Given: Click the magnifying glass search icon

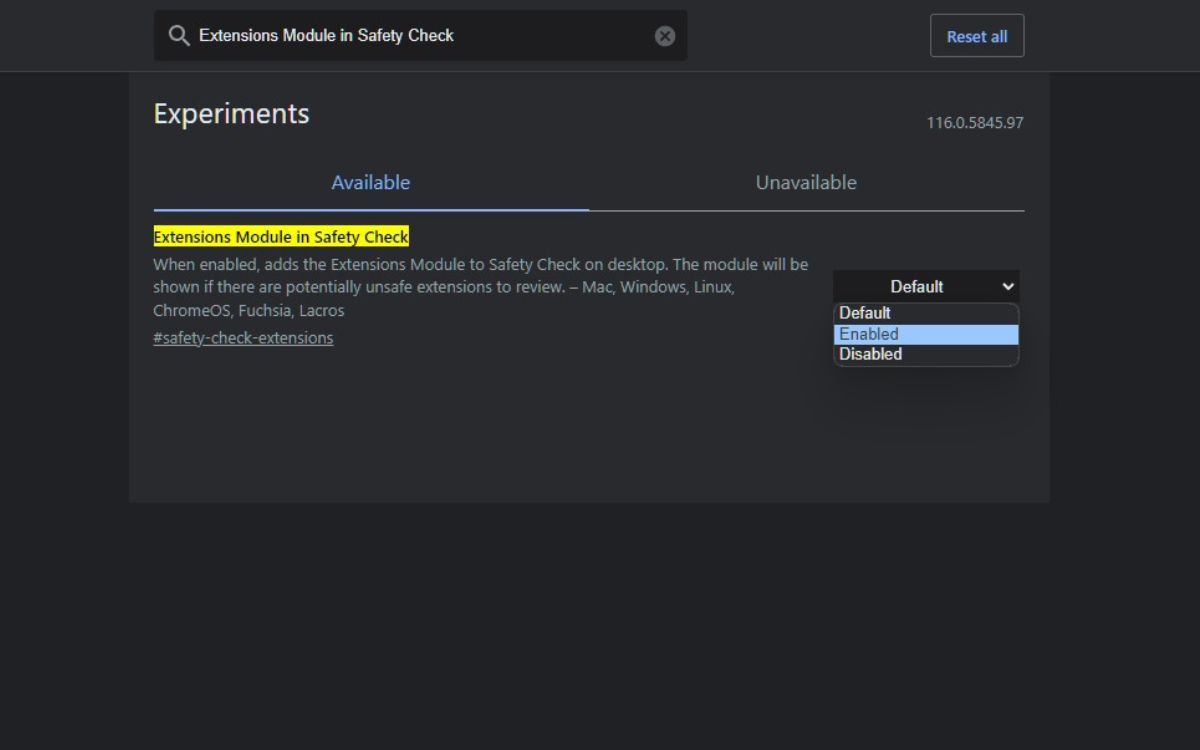Looking at the screenshot, I should pos(179,35).
